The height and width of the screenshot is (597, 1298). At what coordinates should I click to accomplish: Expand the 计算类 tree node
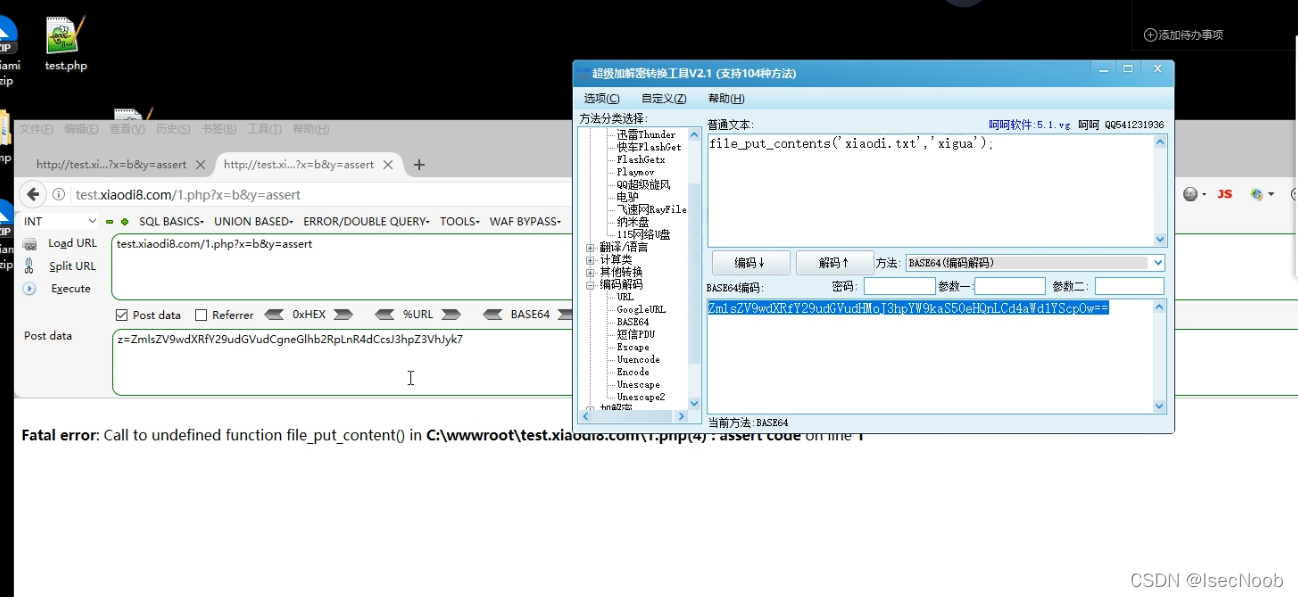tap(590, 260)
